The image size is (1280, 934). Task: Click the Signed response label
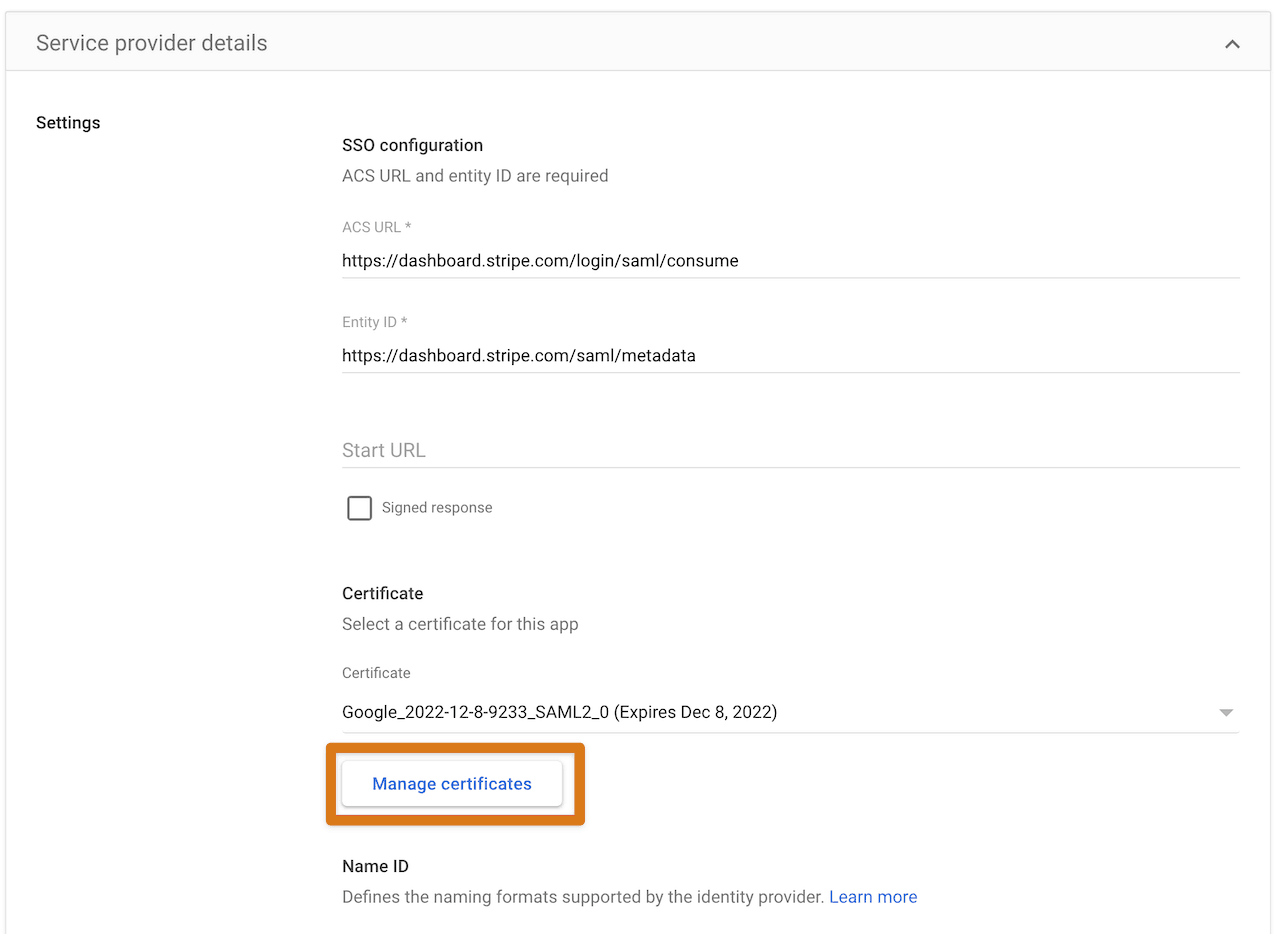437,508
